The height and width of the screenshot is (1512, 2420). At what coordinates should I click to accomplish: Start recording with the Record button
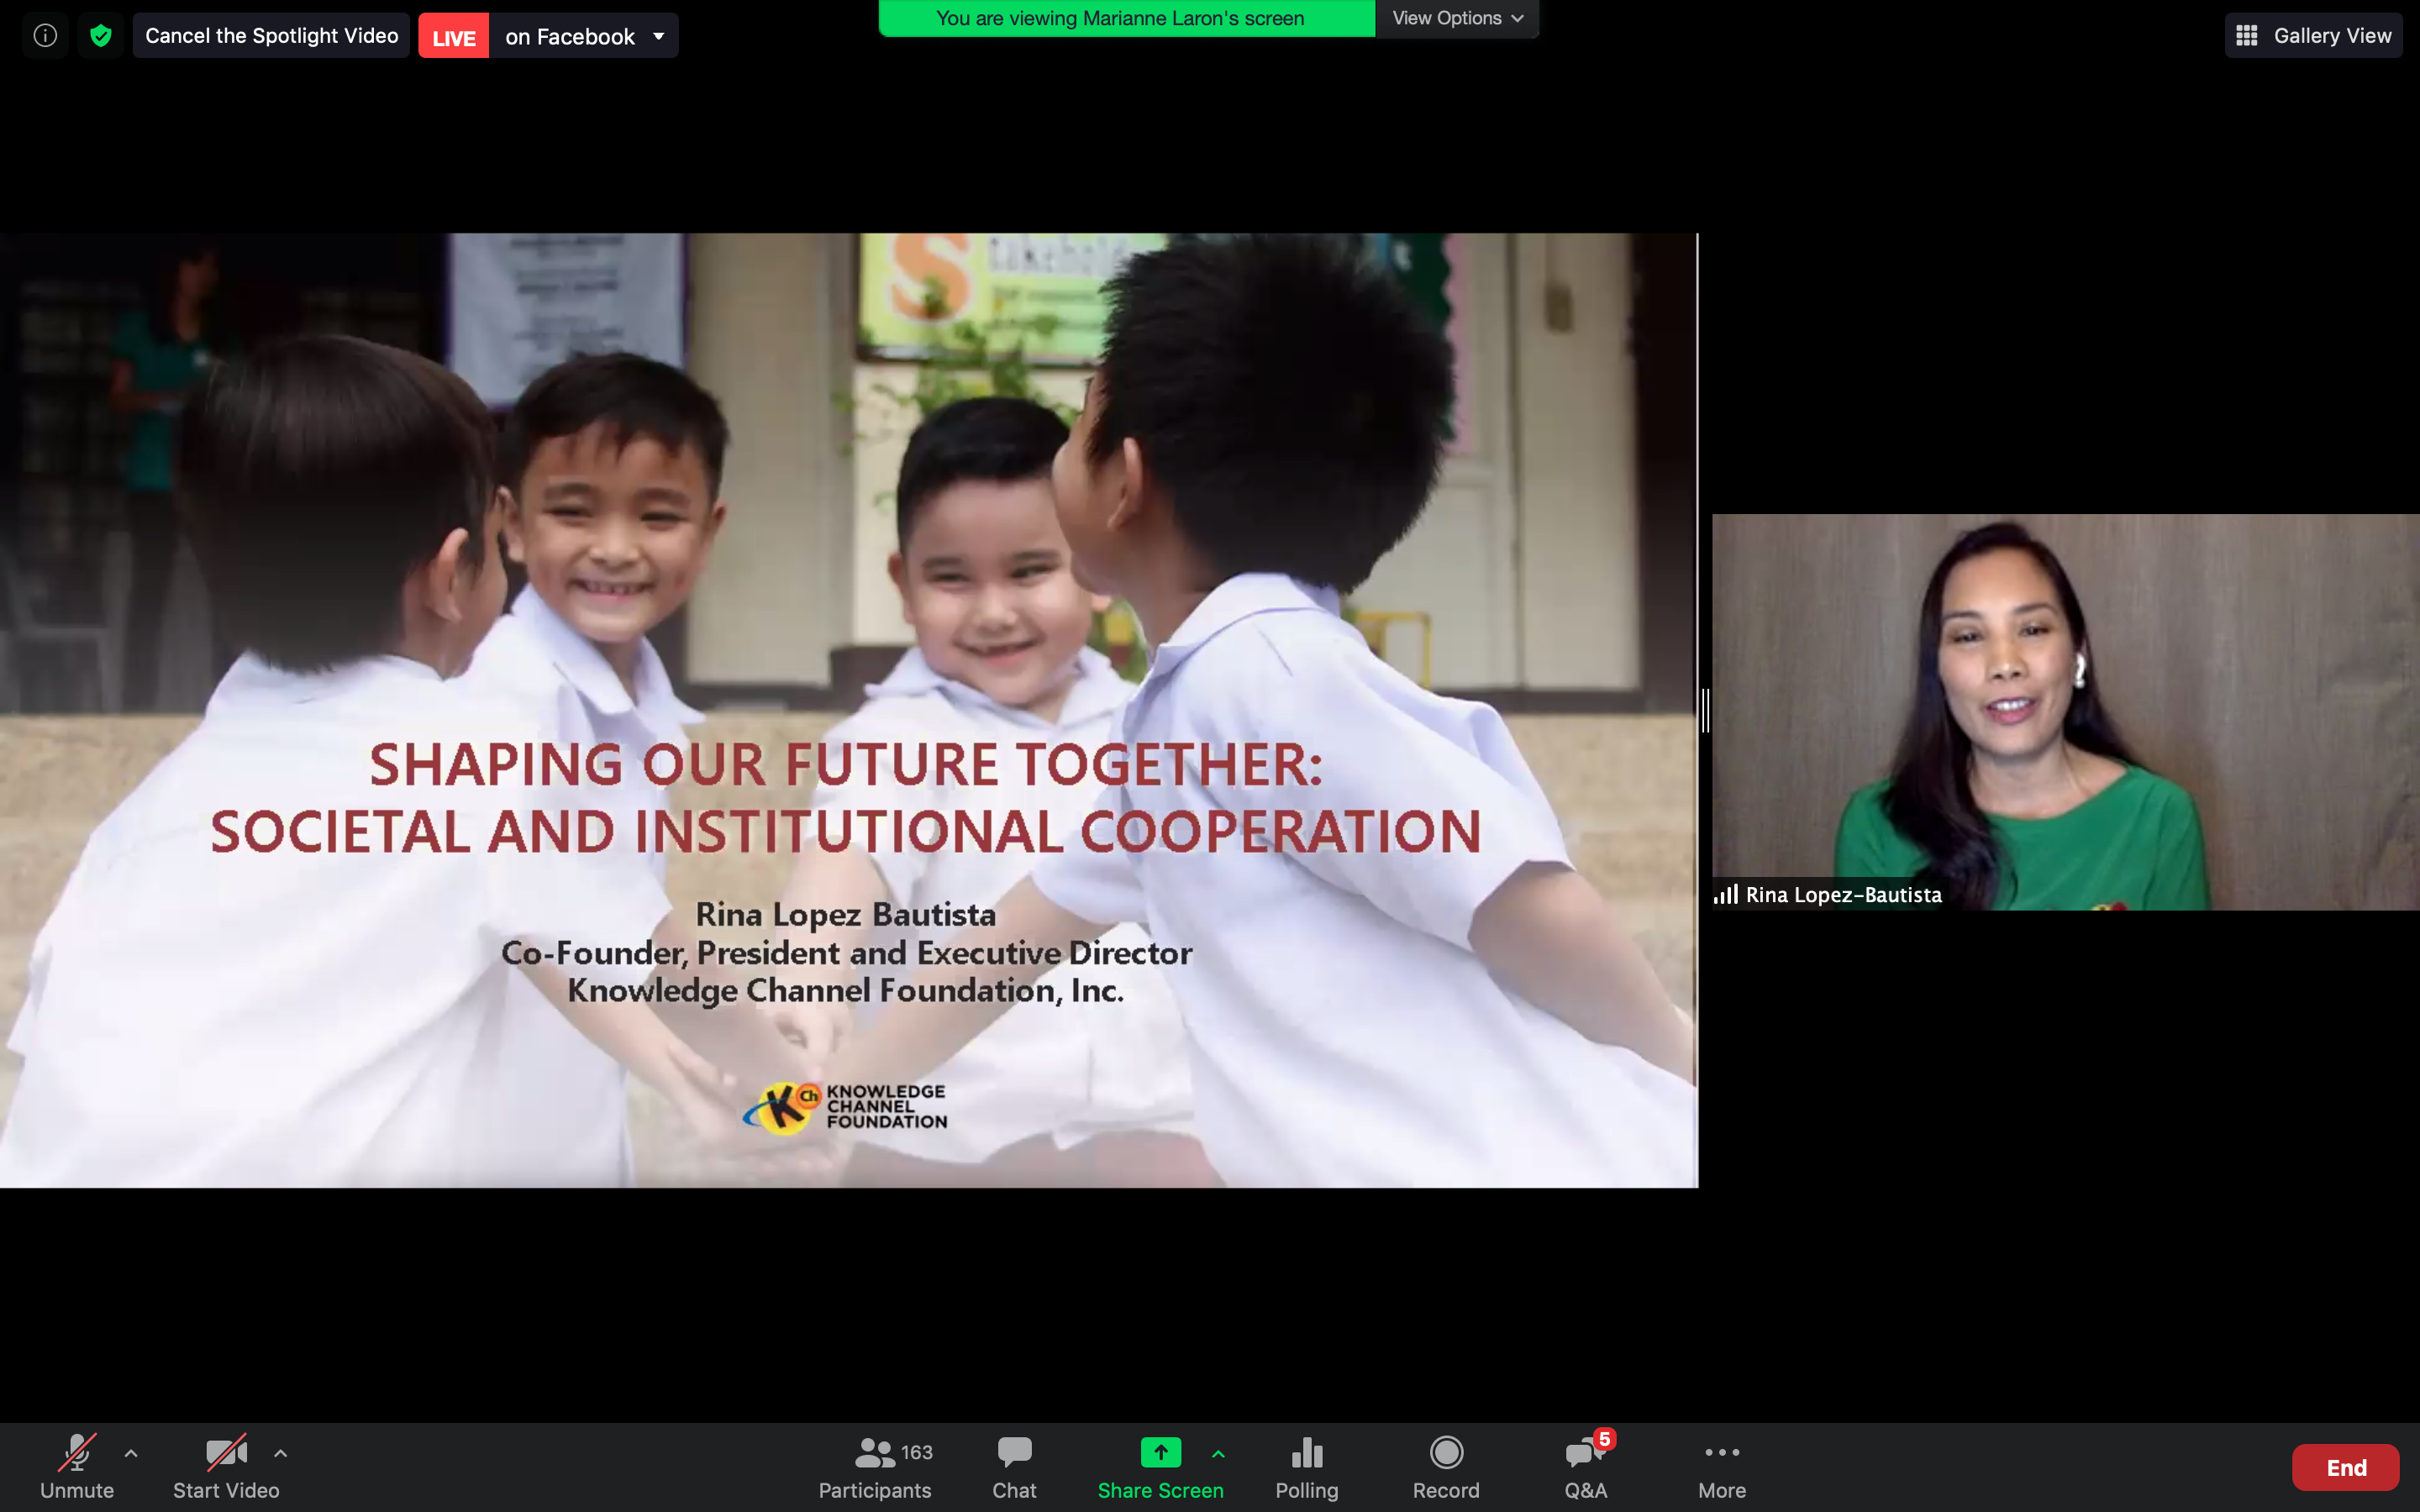pos(1446,1466)
